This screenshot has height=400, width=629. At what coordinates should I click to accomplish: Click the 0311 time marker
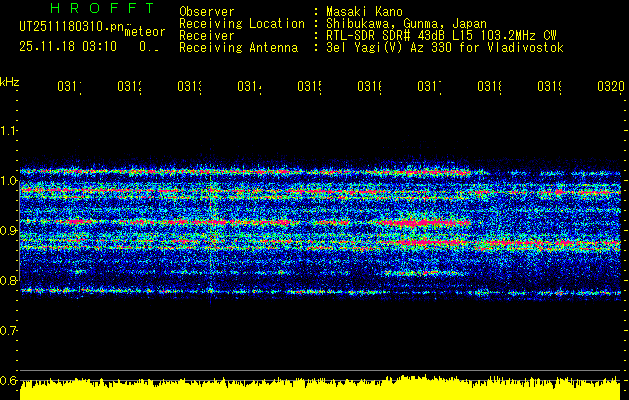pyautogui.click(x=69, y=86)
